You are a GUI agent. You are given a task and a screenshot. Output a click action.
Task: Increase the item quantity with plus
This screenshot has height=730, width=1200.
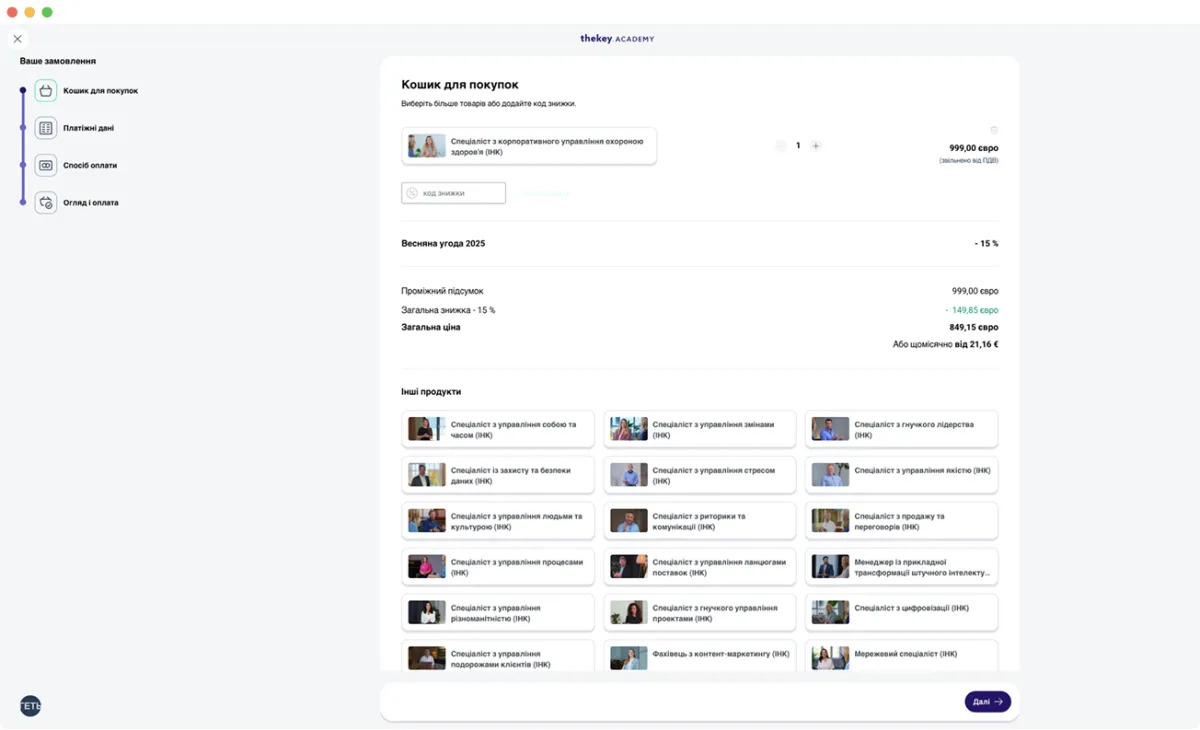point(816,146)
